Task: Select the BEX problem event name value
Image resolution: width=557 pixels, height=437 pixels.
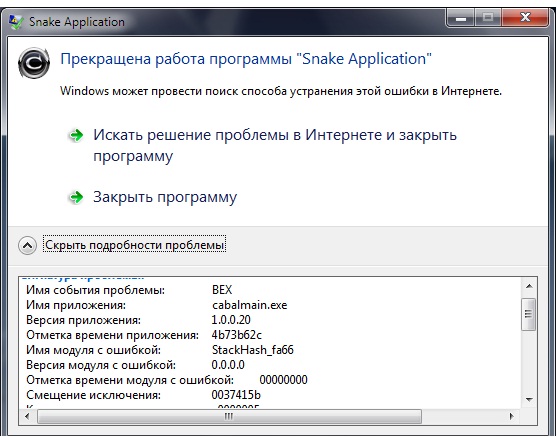Action: [x=222, y=290]
